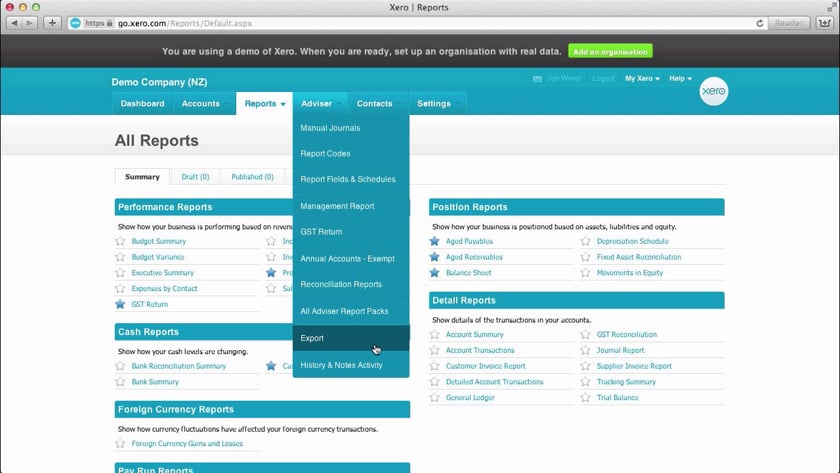Select Reconciliation Reports menu item

tap(351, 284)
